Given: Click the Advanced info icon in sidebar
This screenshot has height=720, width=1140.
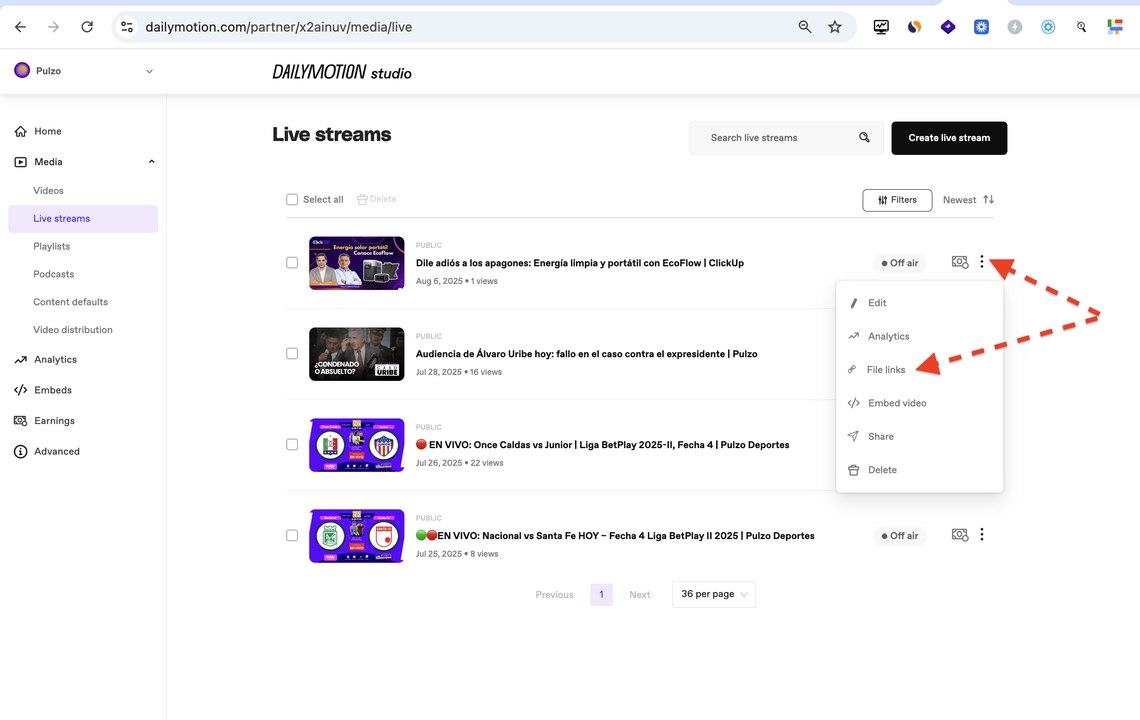Looking at the screenshot, I should tap(20, 452).
